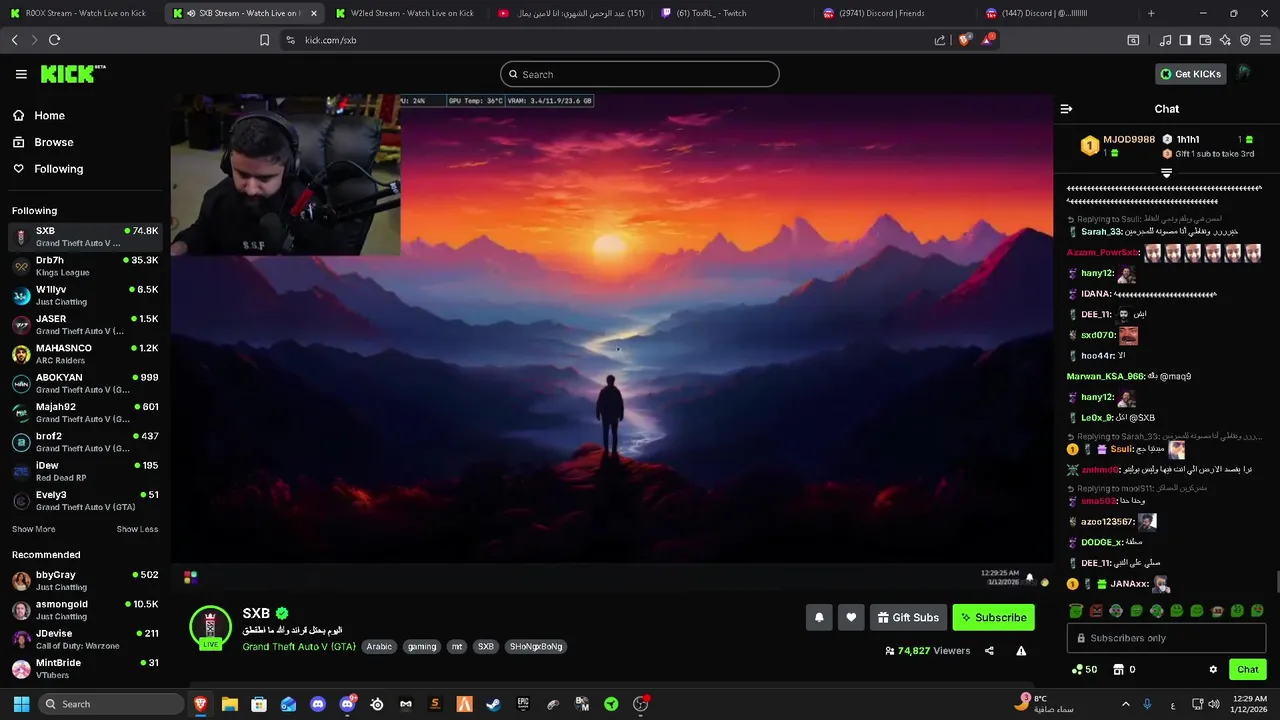This screenshot has width=1280, height=720.
Task: Open Brave VPN shield icon
Action: click(x=1245, y=40)
